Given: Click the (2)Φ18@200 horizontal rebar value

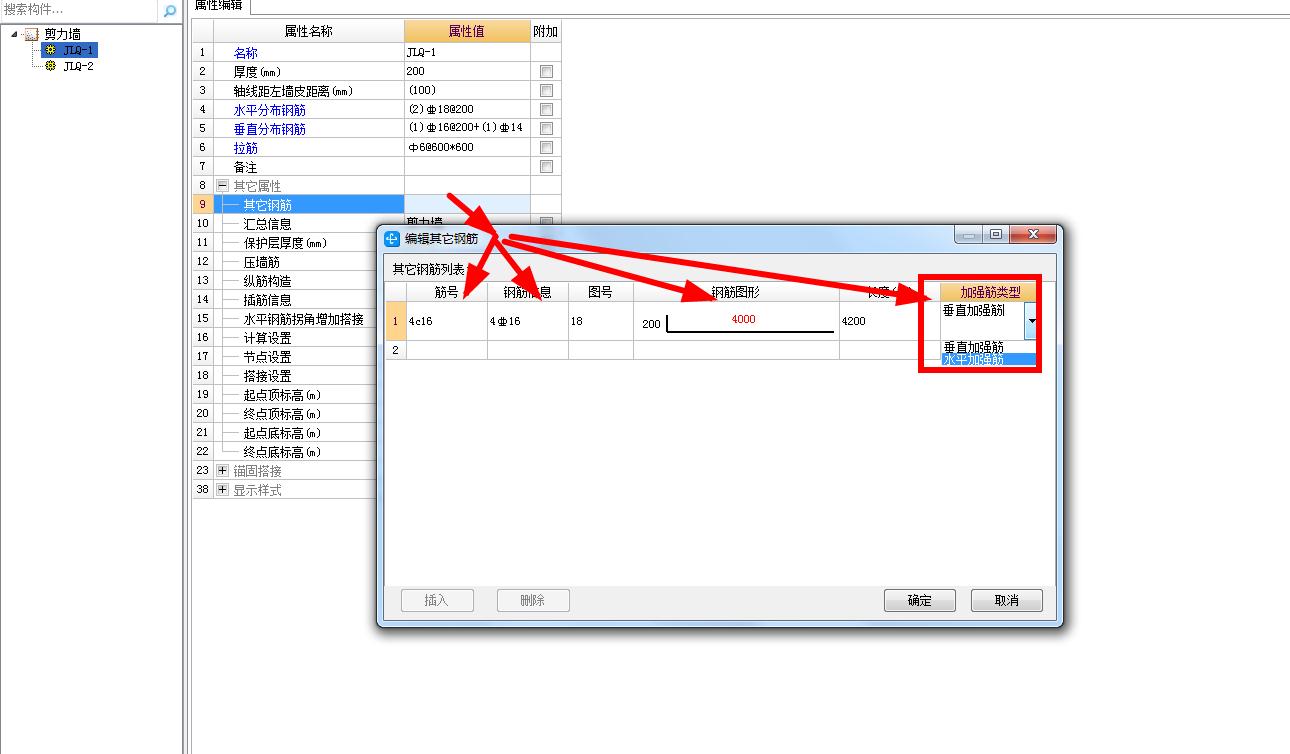Looking at the screenshot, I should [467, 109].
